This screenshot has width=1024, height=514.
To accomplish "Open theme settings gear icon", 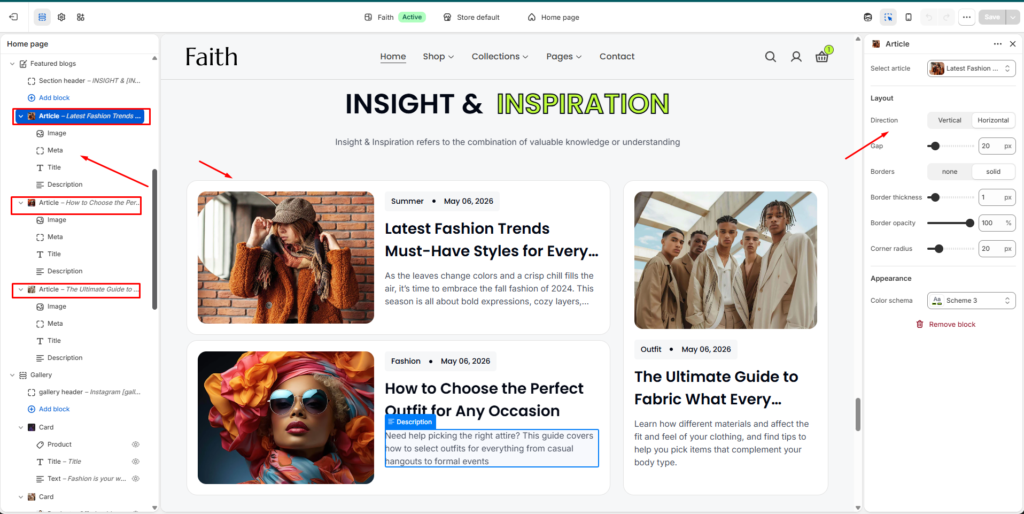I will click(61, 17).
